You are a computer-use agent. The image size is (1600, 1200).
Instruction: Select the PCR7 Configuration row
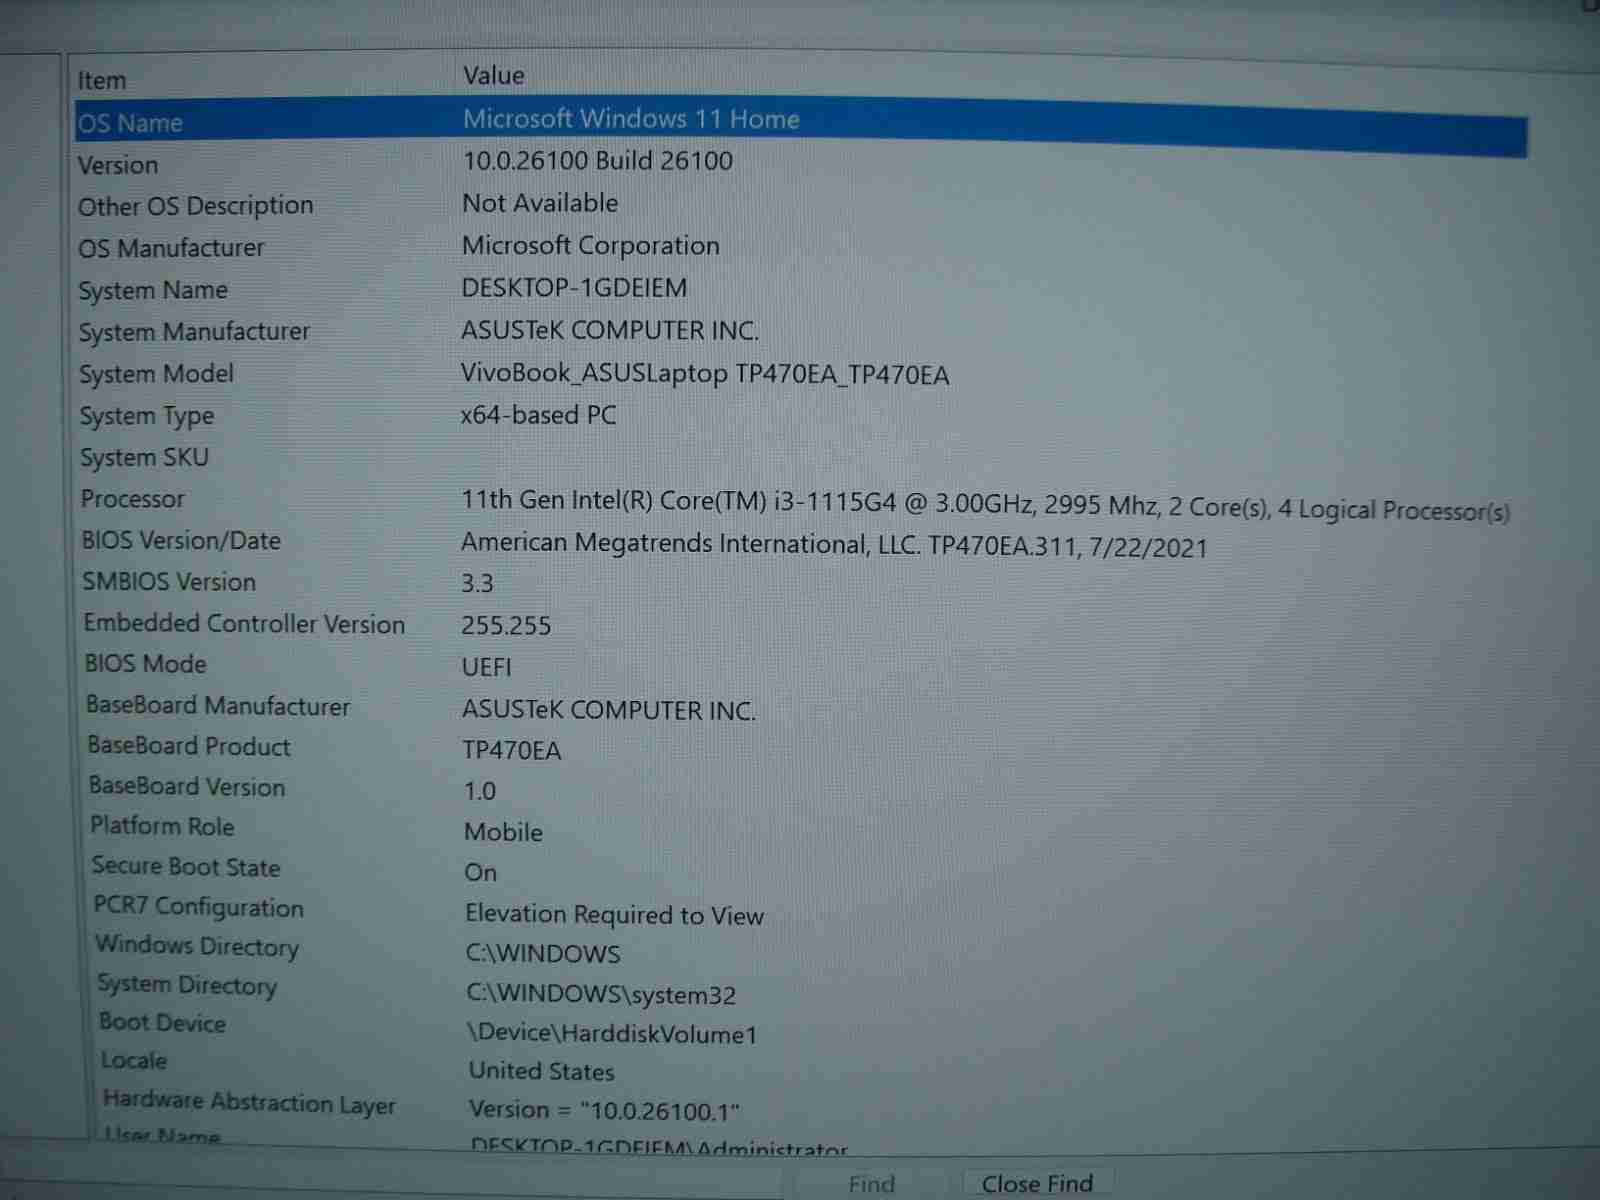click(x=198, y=907)
